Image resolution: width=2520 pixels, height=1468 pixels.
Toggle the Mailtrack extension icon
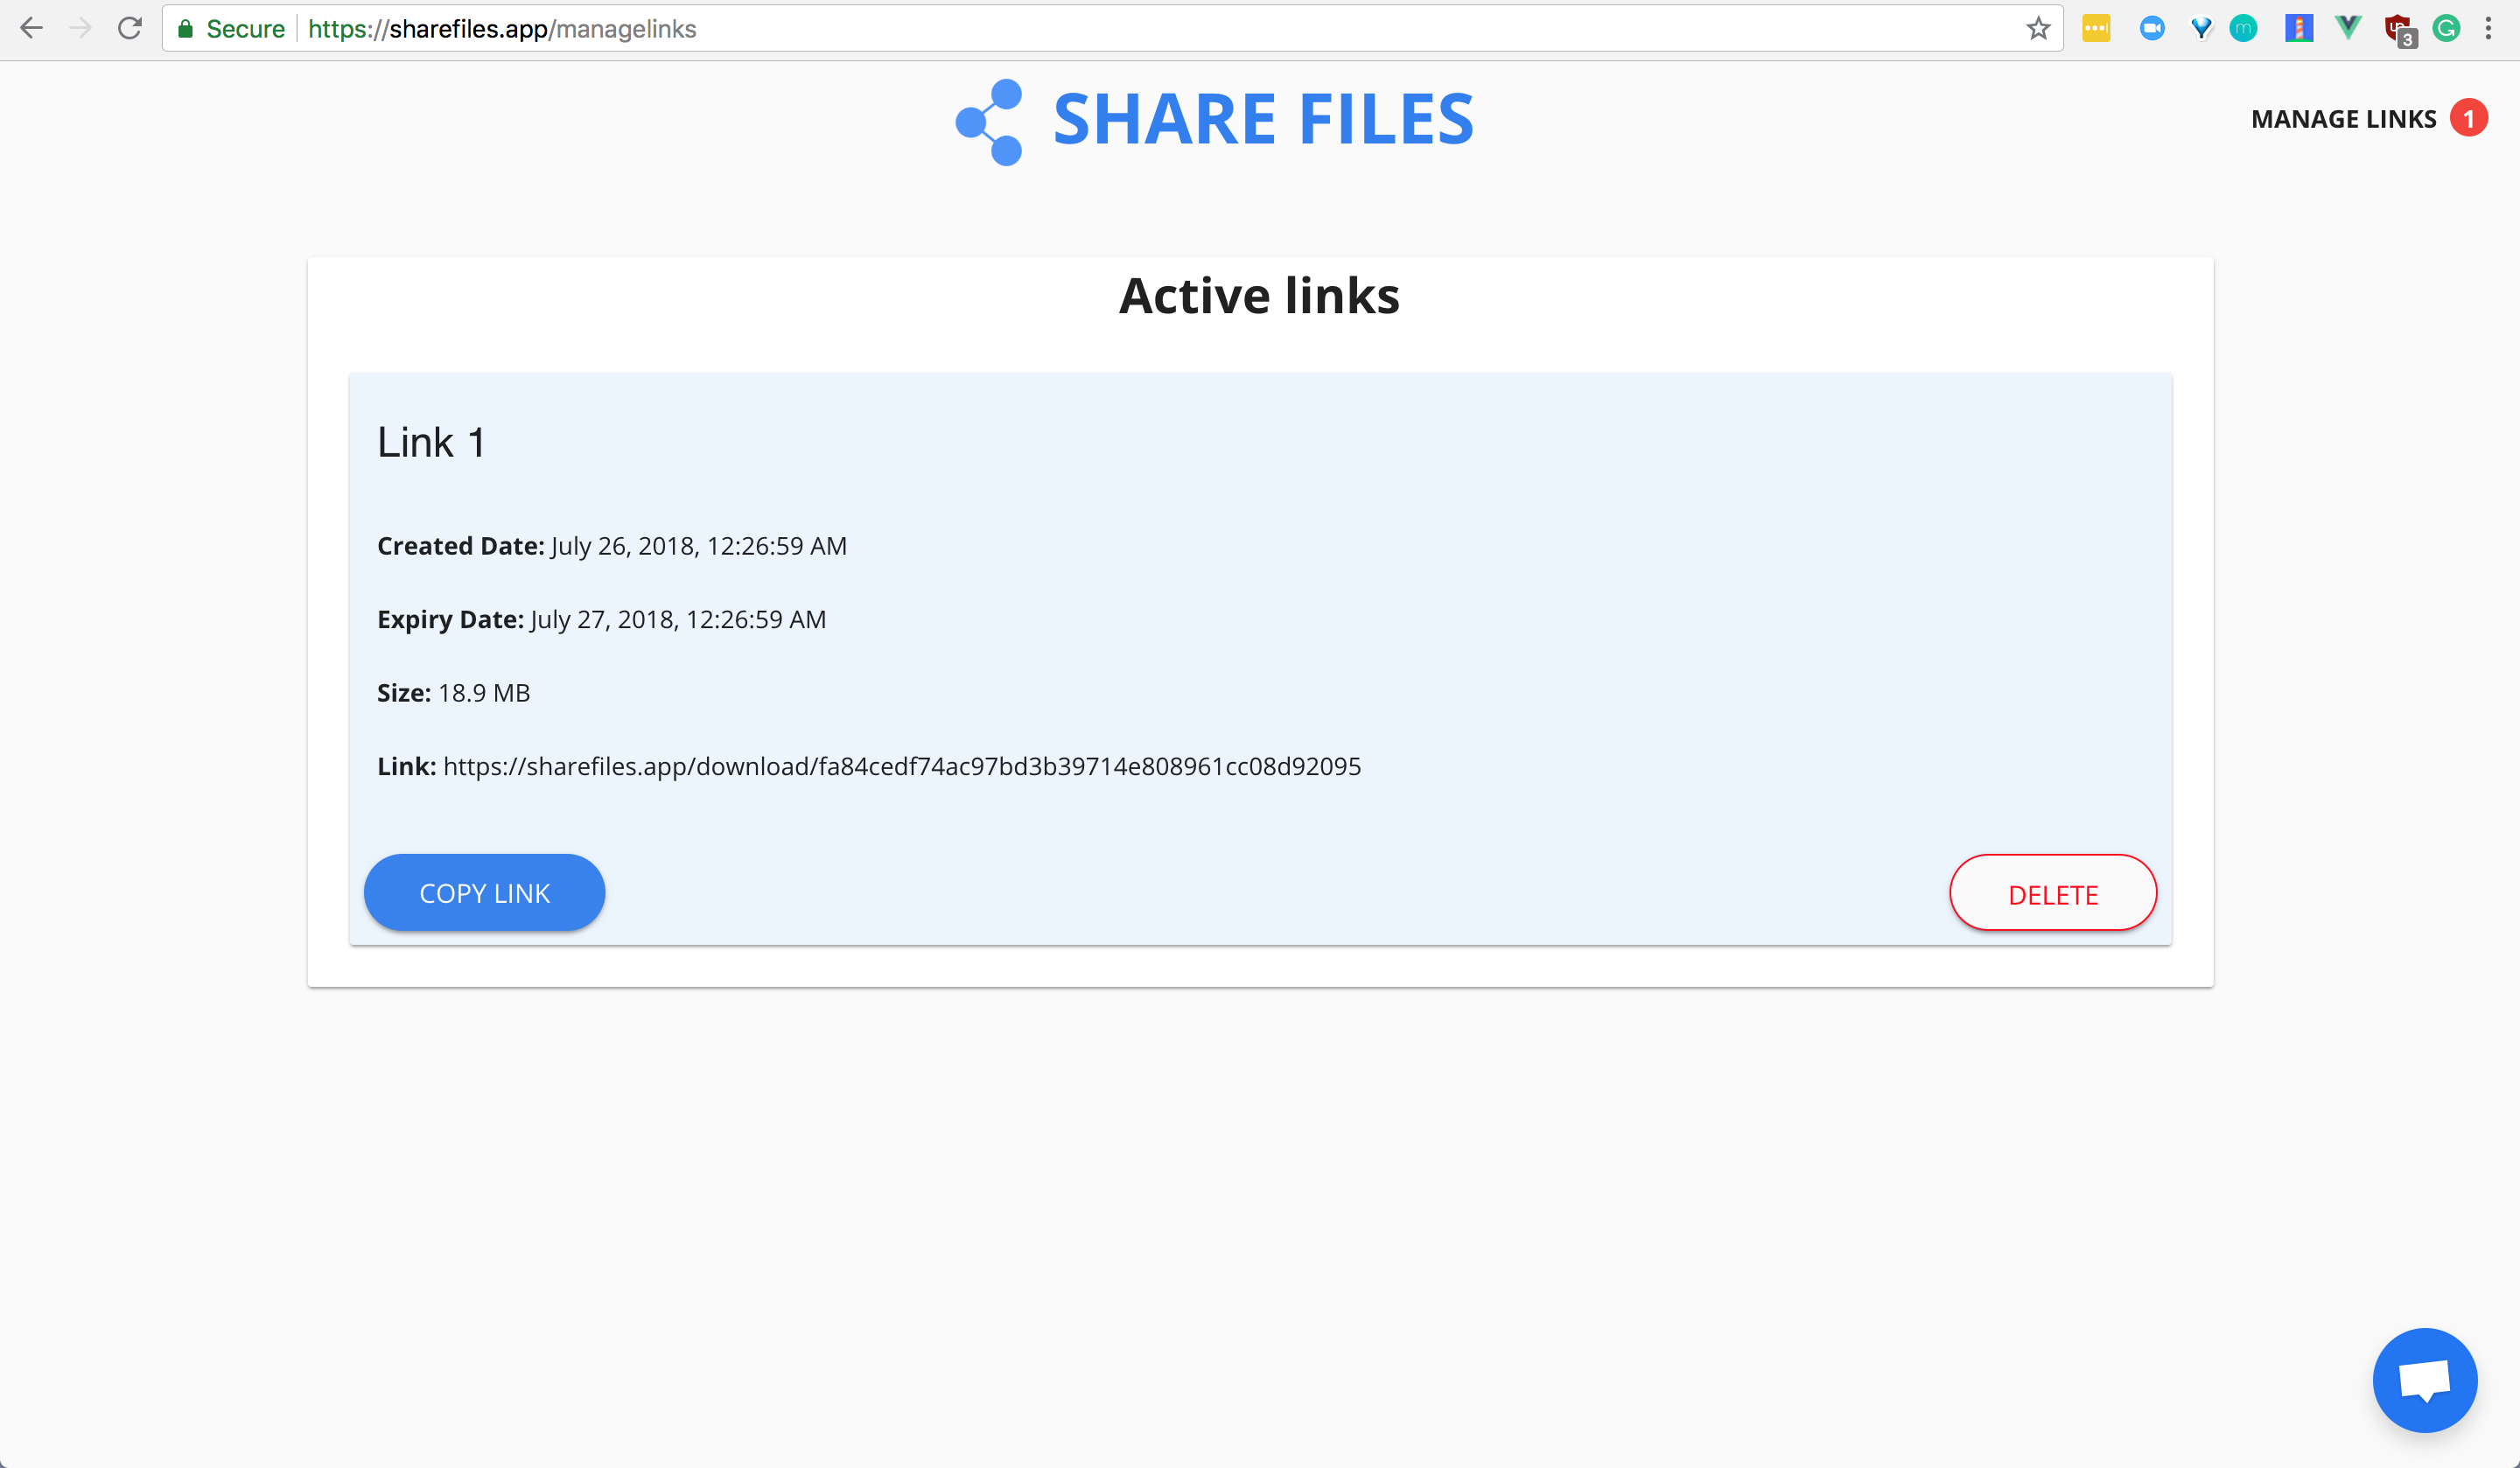[x=2243, y=28]
